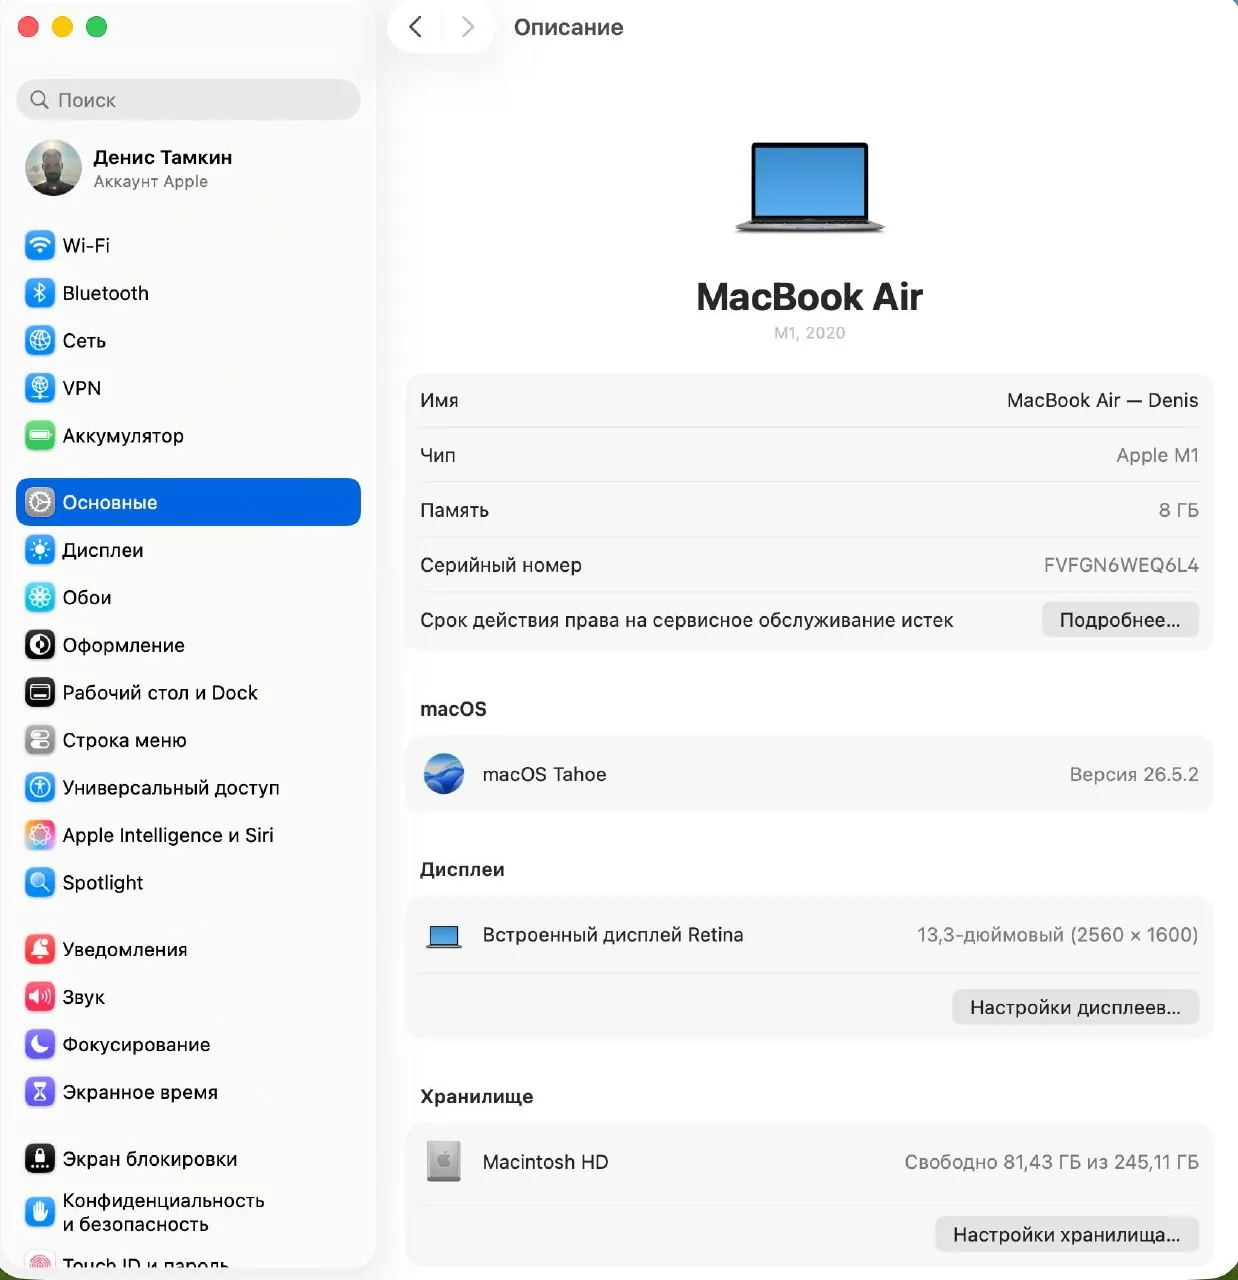The height and width of the screenshot is (1280, 1238).
Task: Go forward with the right chevron
Action: click(x=467, y=27)
